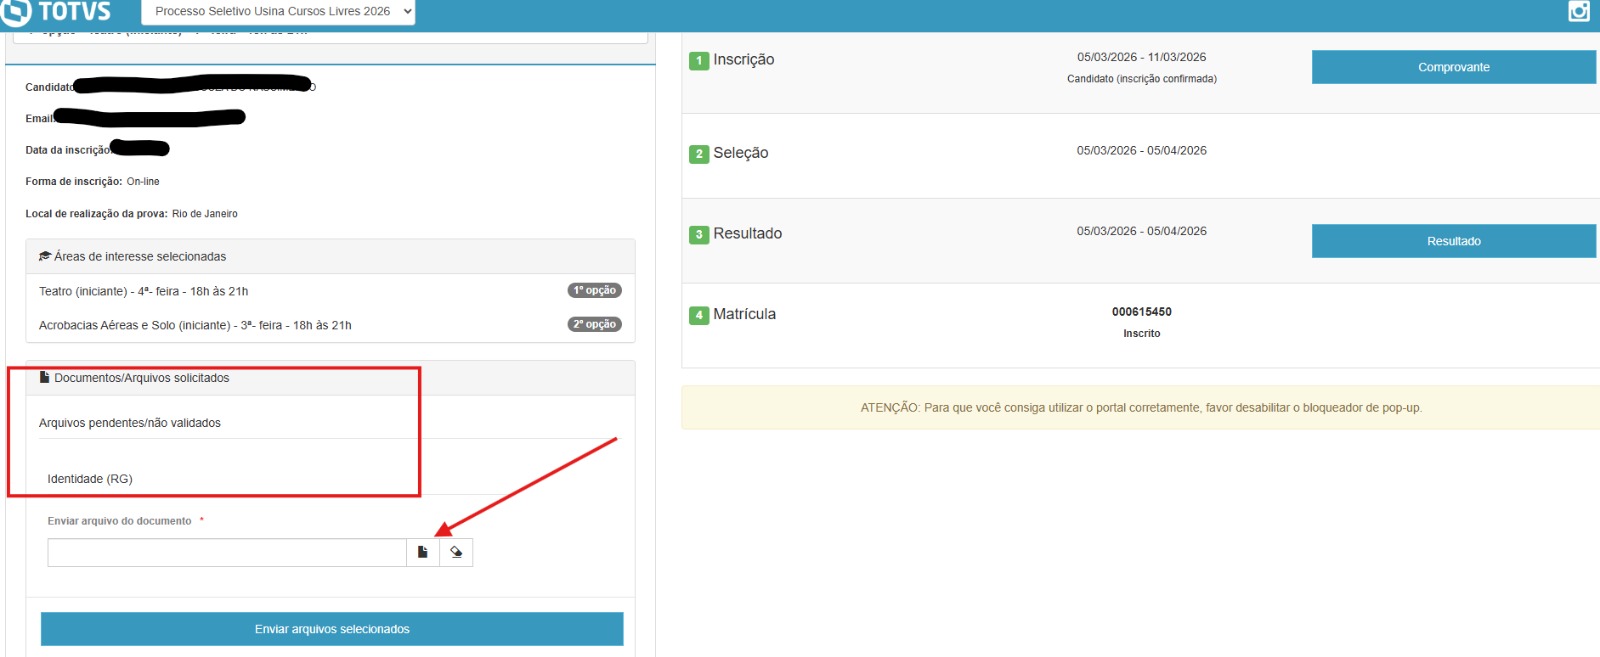Click the document upload text field
The height and width of the screenshot is (657, 1600).
pyautogui.click(x=227, y=552)
